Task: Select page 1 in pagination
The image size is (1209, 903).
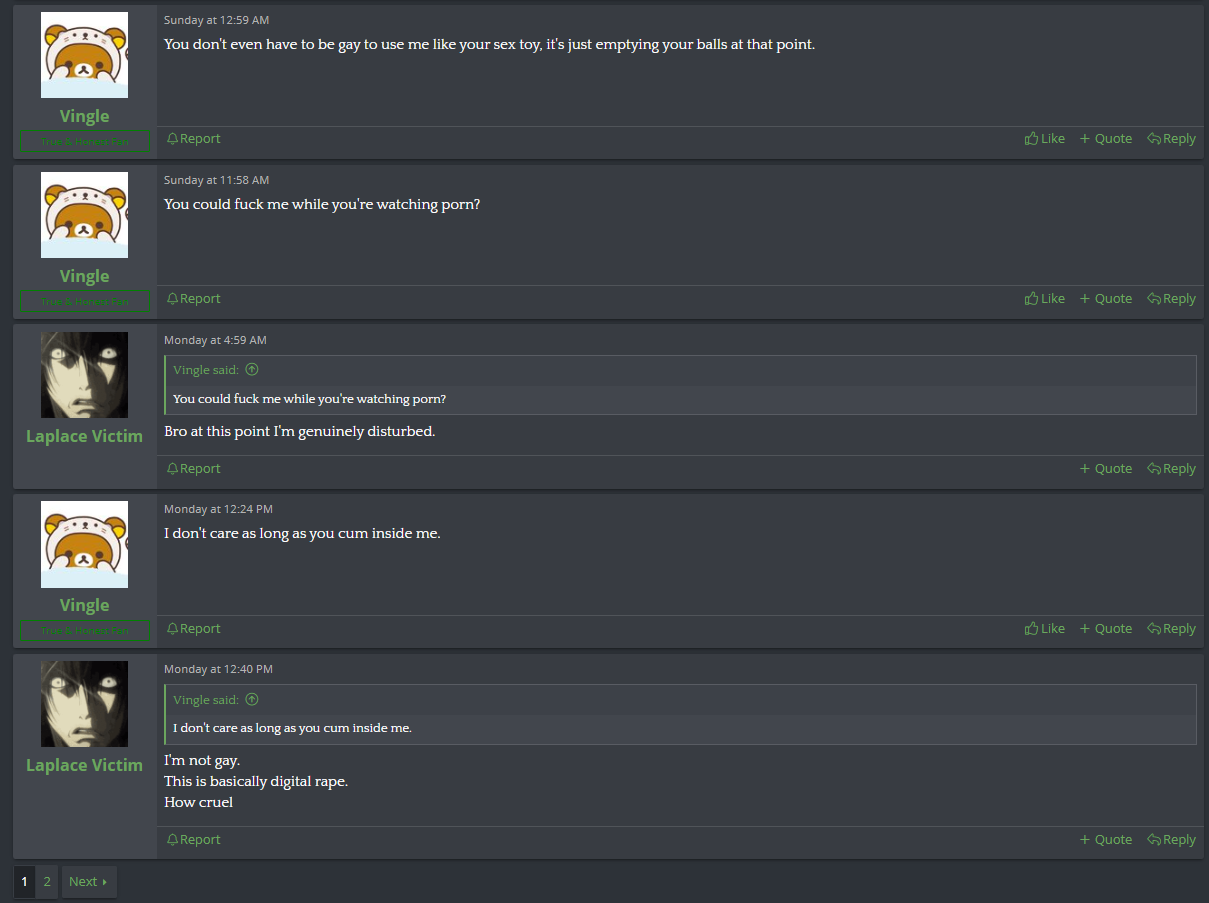Action: pos(25,882)
